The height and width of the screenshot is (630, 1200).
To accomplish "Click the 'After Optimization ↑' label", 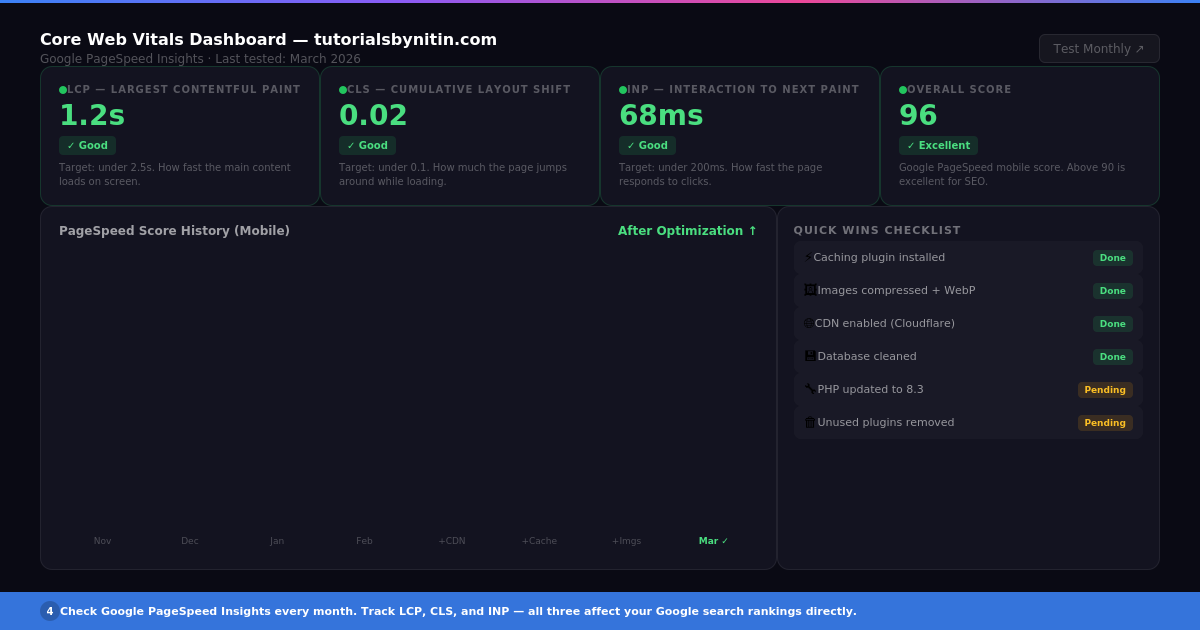I will (x=687, y=231).
